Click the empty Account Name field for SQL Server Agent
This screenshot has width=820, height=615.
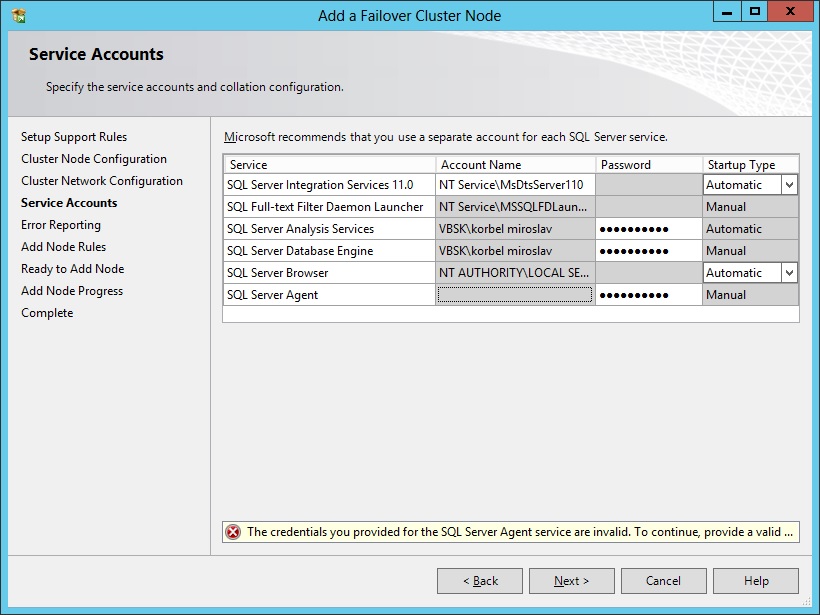point(513,294)
